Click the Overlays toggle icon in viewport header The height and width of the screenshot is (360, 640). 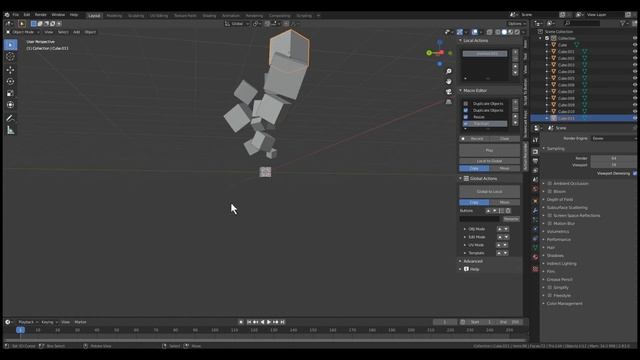coord(475,32)
